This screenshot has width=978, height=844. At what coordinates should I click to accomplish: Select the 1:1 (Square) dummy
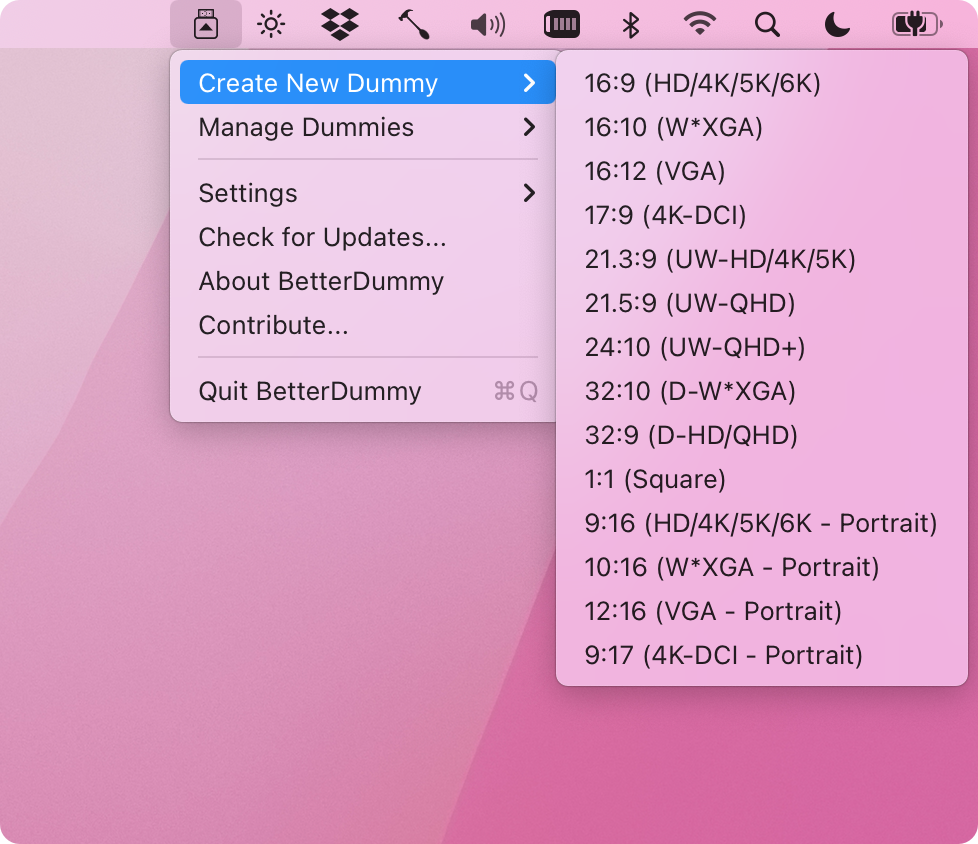(x=761, y=479)
